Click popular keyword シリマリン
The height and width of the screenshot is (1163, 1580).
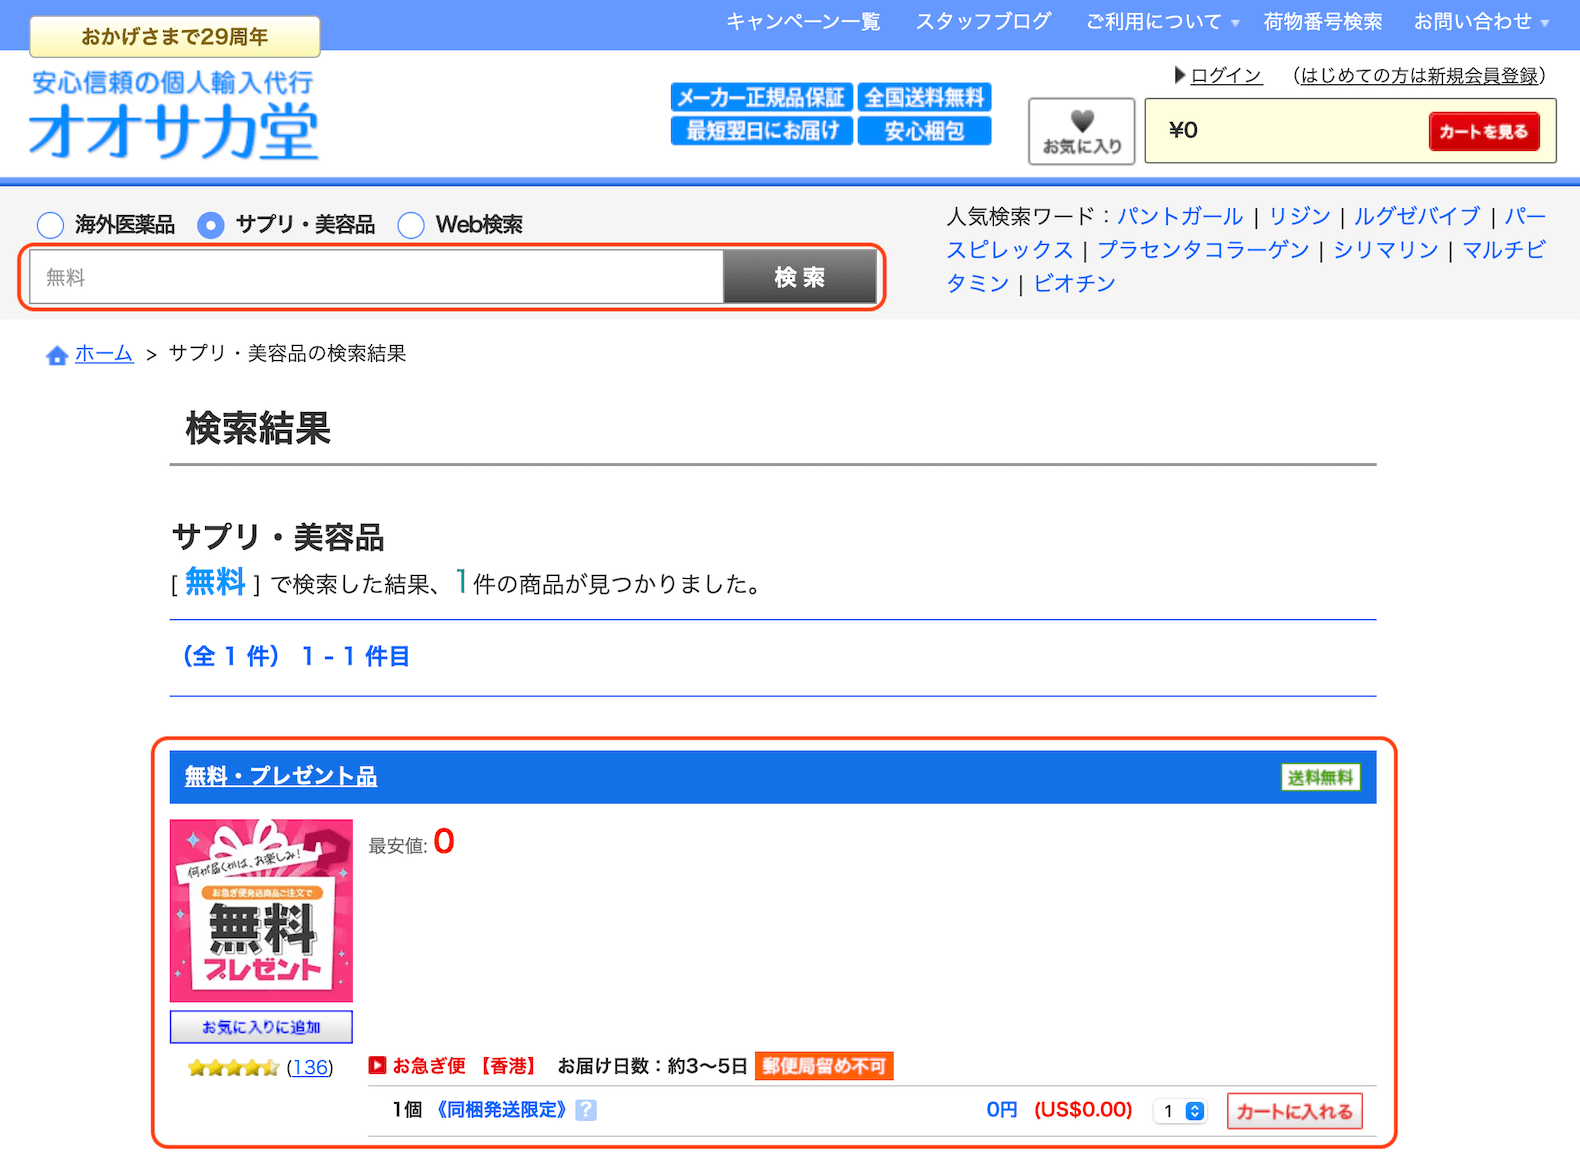click(x=1385, y=250)
